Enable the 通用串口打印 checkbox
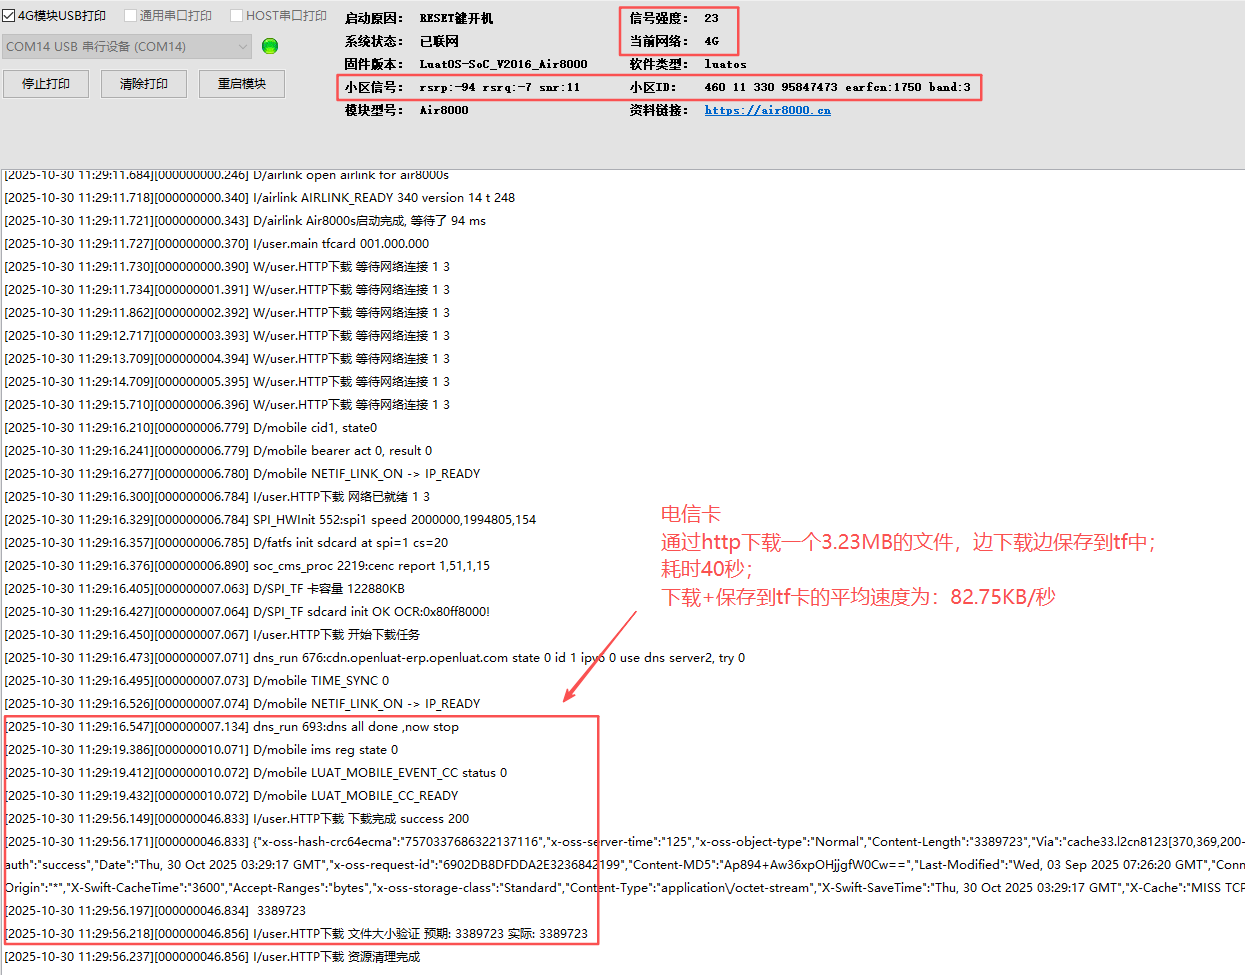 (130, 16)
